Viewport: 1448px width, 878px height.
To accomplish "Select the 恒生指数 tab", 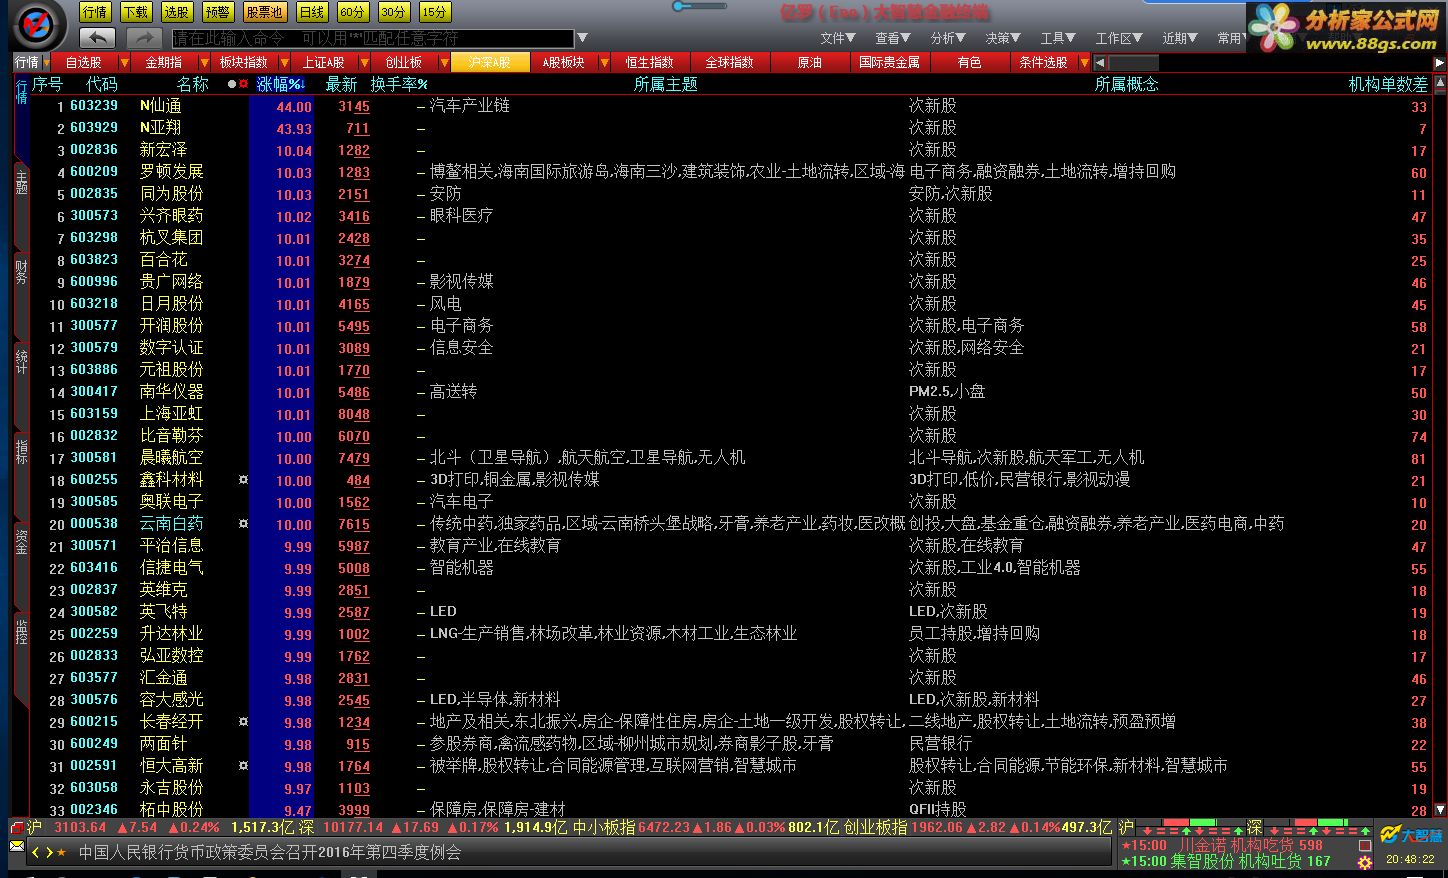I will [650, 62].
